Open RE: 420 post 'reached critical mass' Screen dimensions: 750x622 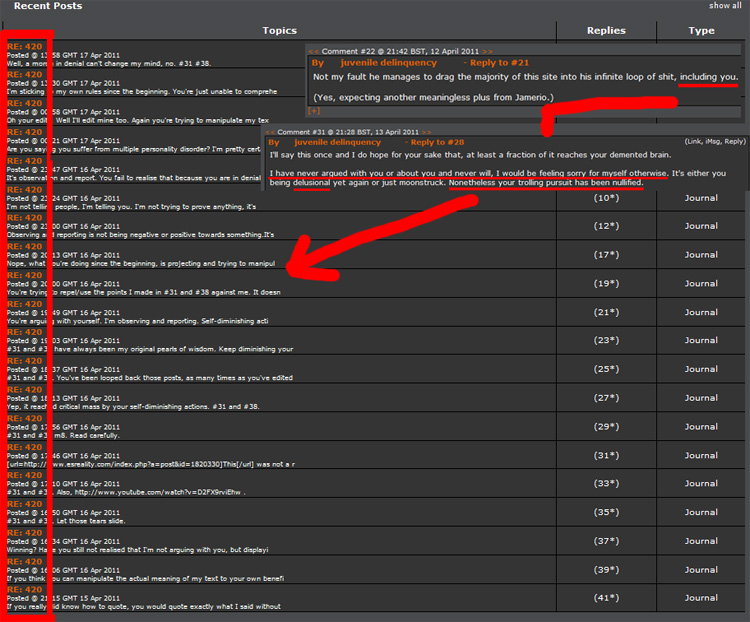click(x=25, y=389)
